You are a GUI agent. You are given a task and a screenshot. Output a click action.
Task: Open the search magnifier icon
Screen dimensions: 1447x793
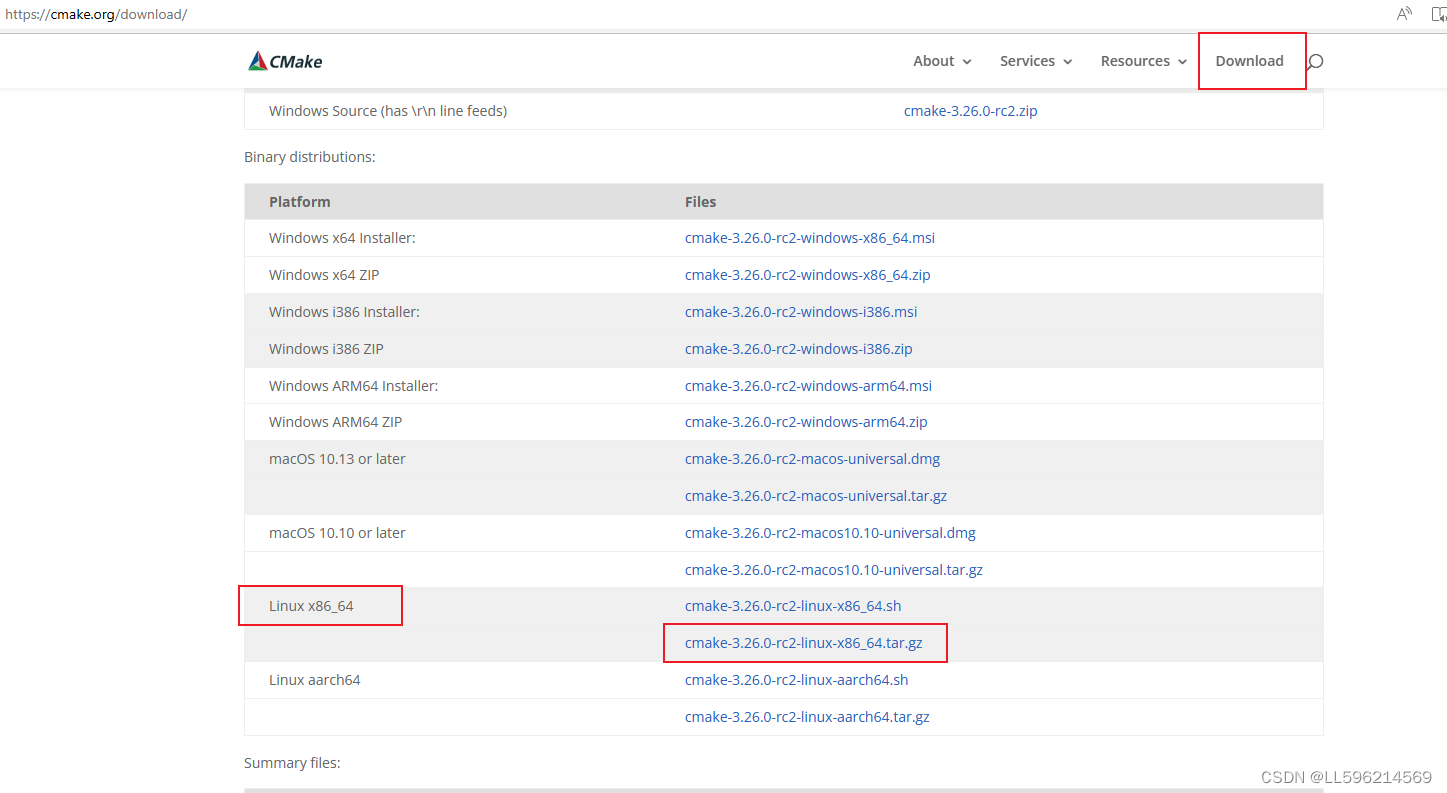coord(1315,62)
